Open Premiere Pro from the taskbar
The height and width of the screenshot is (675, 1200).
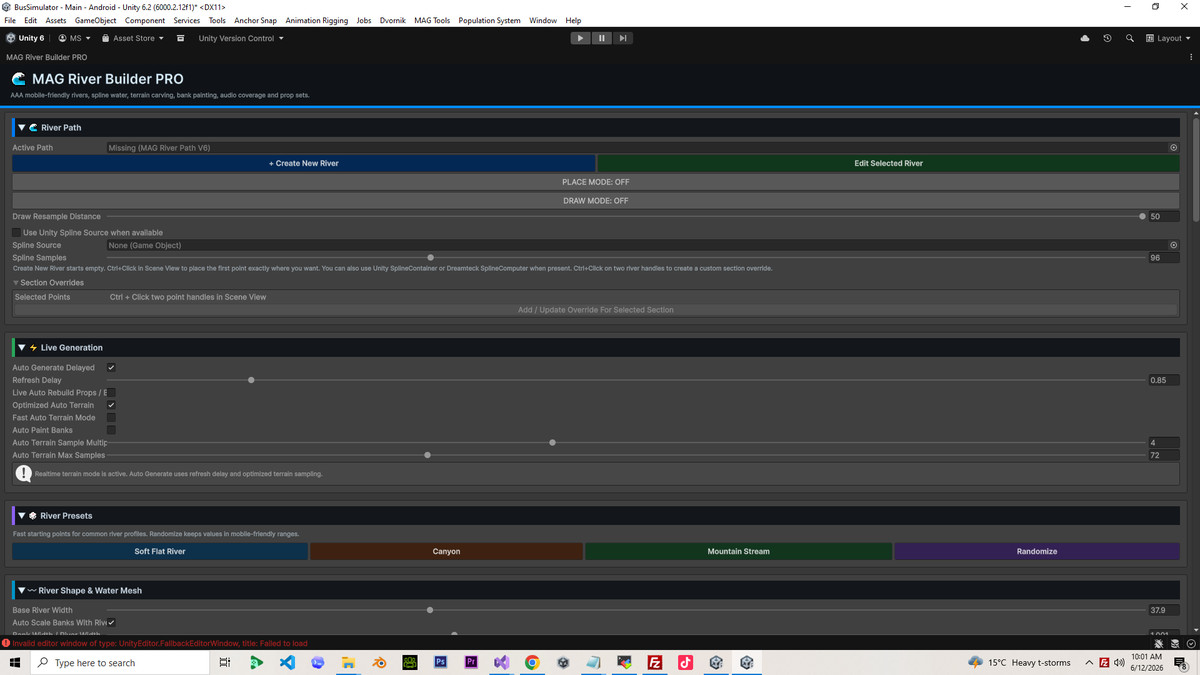tap(471, 662)
